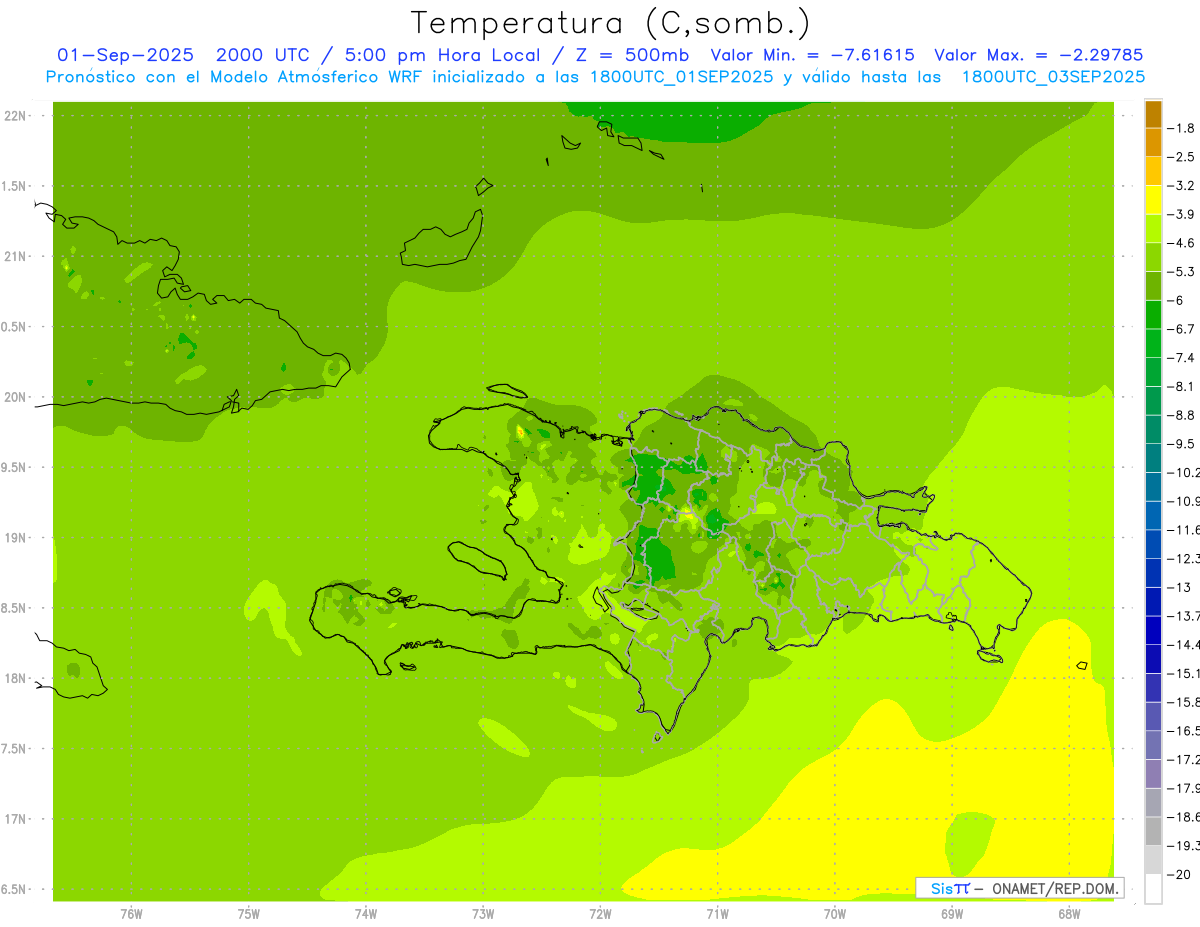Click the legend value '-1.8'
This screenshot has width=1200, height=927.
pos(1180,128)
